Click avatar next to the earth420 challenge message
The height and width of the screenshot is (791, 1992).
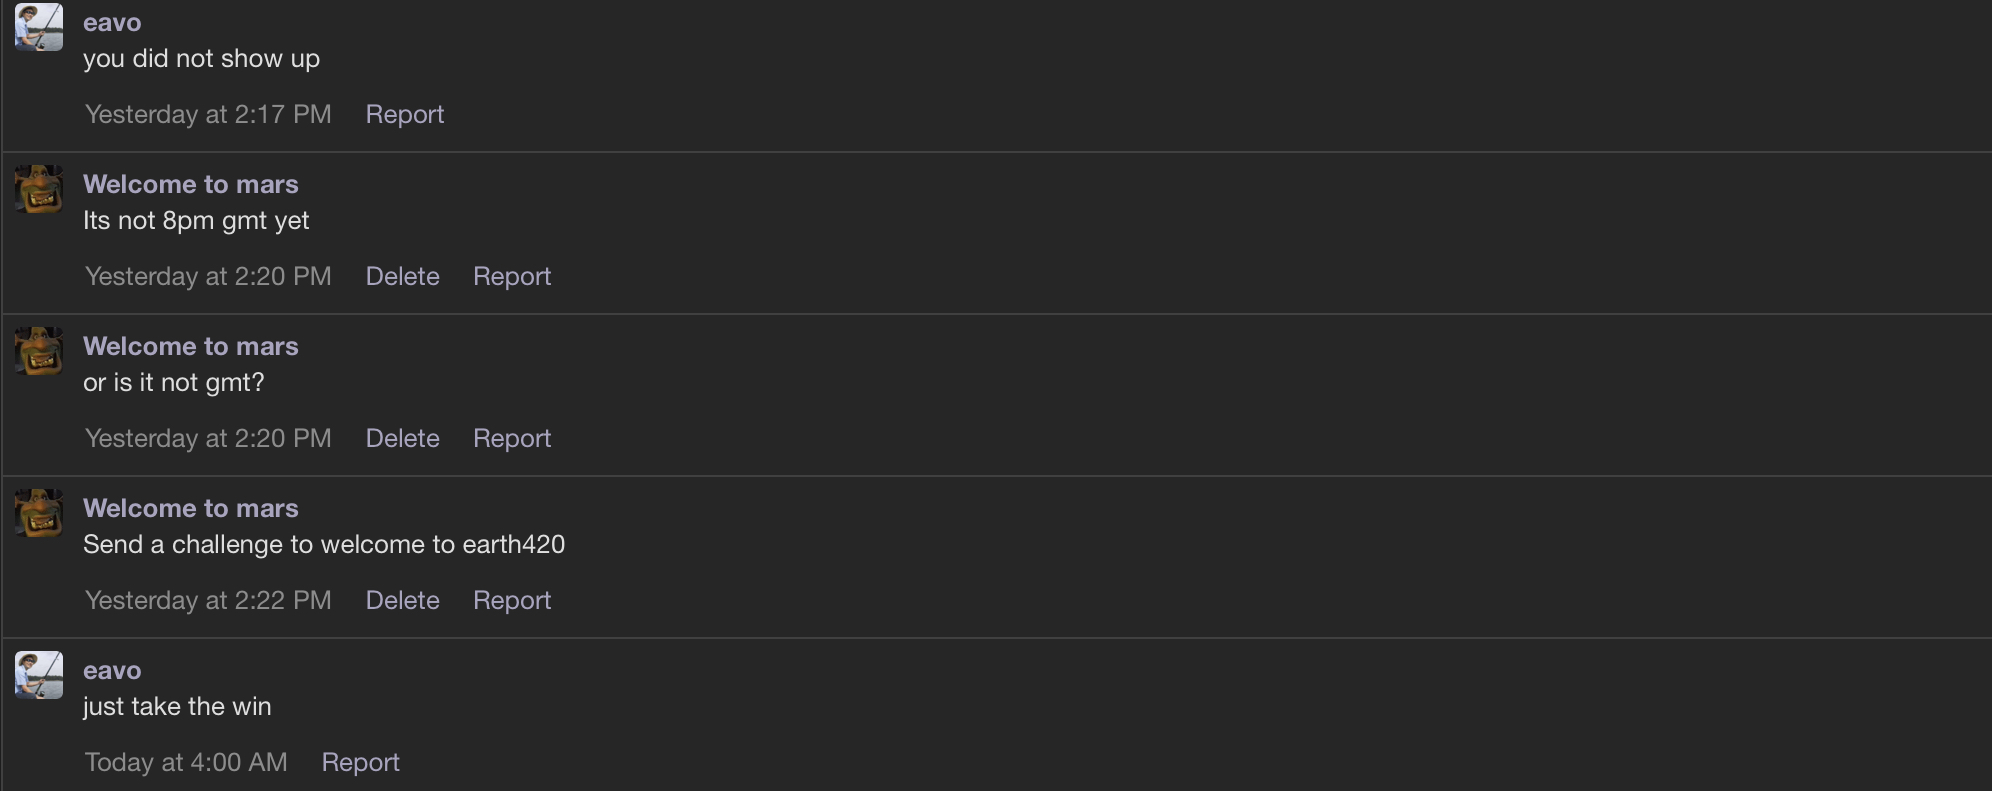(x=39, y=513)
